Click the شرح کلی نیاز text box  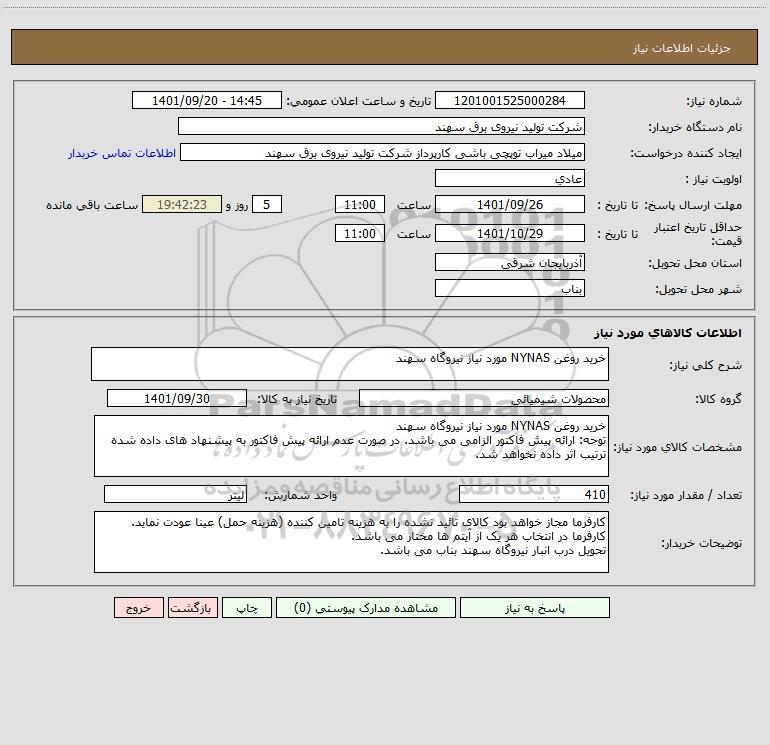[350, 364]
